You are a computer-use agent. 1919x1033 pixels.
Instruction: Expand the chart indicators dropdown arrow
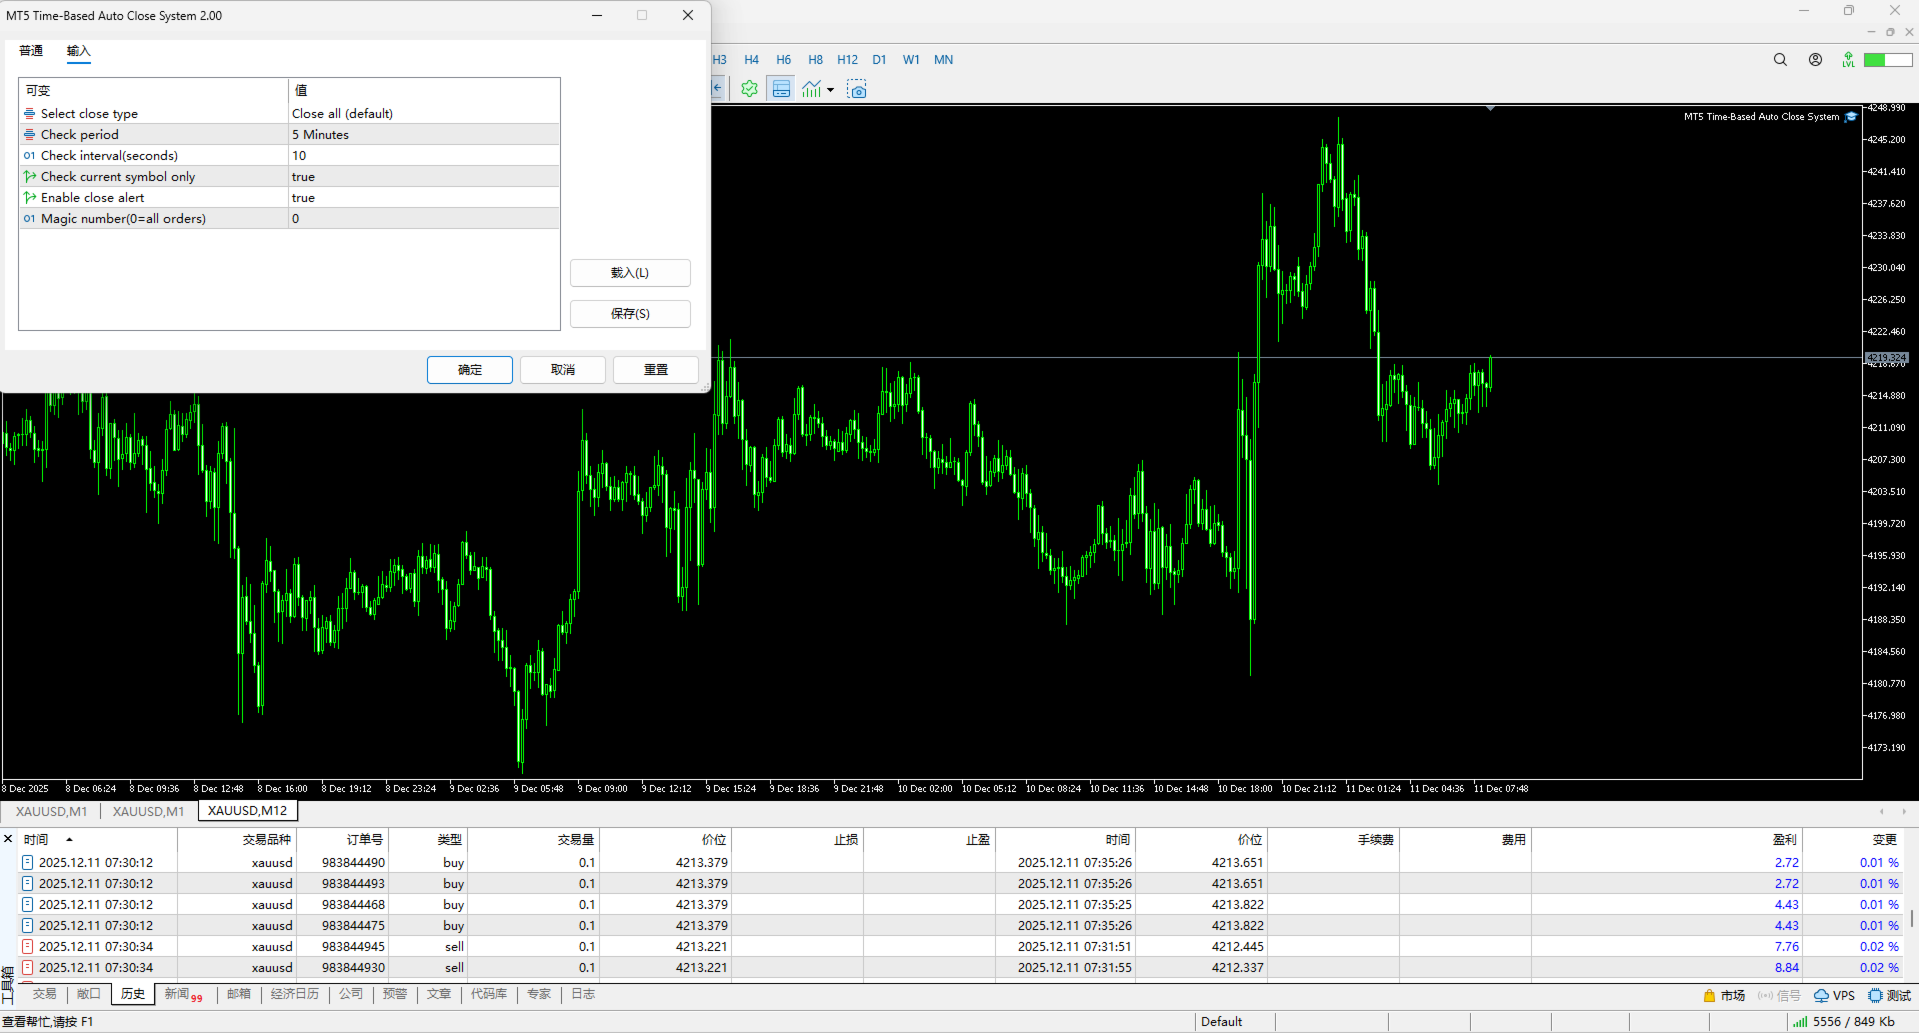coord(830,90)
